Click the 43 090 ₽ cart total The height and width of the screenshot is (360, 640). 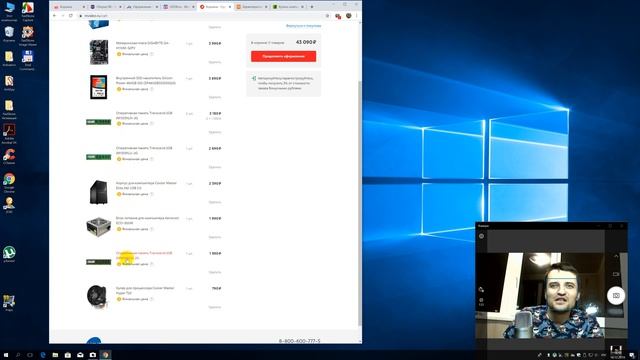306,42
